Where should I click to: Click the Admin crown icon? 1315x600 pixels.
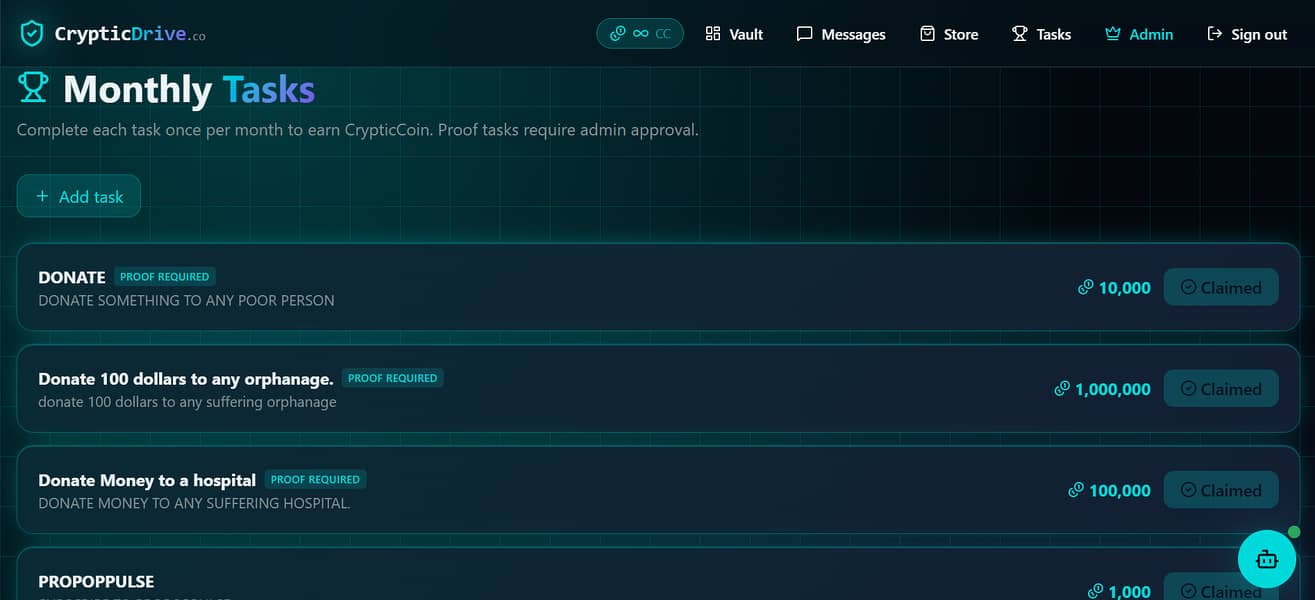coord(1112,34)
